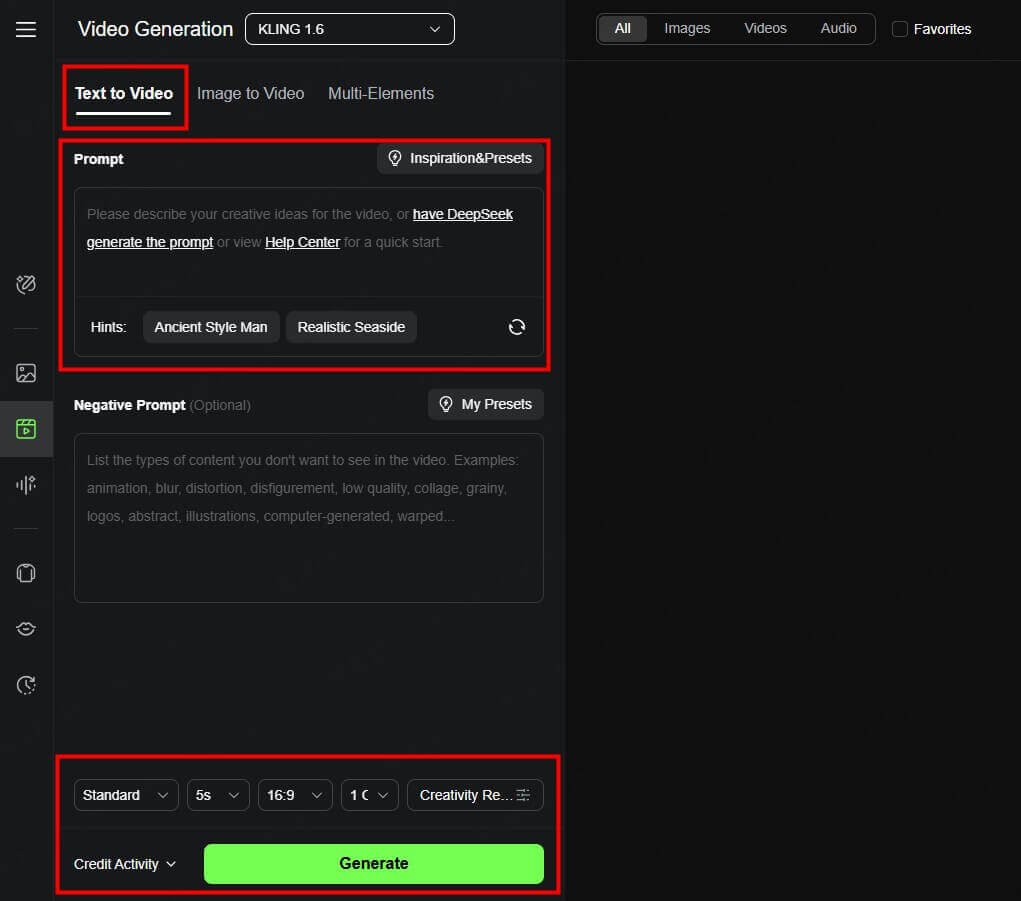Click the green Generate button
The height and width of the screenshot is (901, 1021).
click(373, 864)
